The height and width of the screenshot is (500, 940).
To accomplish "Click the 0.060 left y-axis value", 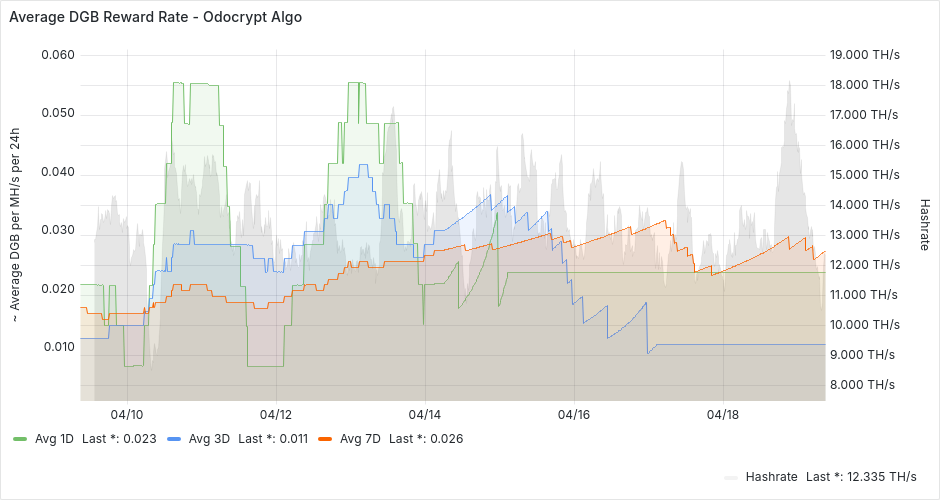I will point(57,54).
